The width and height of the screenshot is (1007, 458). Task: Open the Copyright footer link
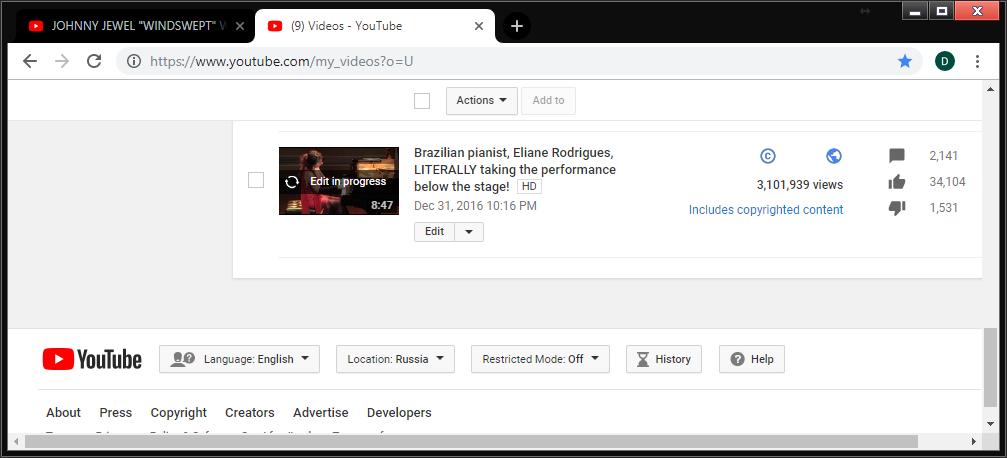pyautogui.click(x=179, y=412)
